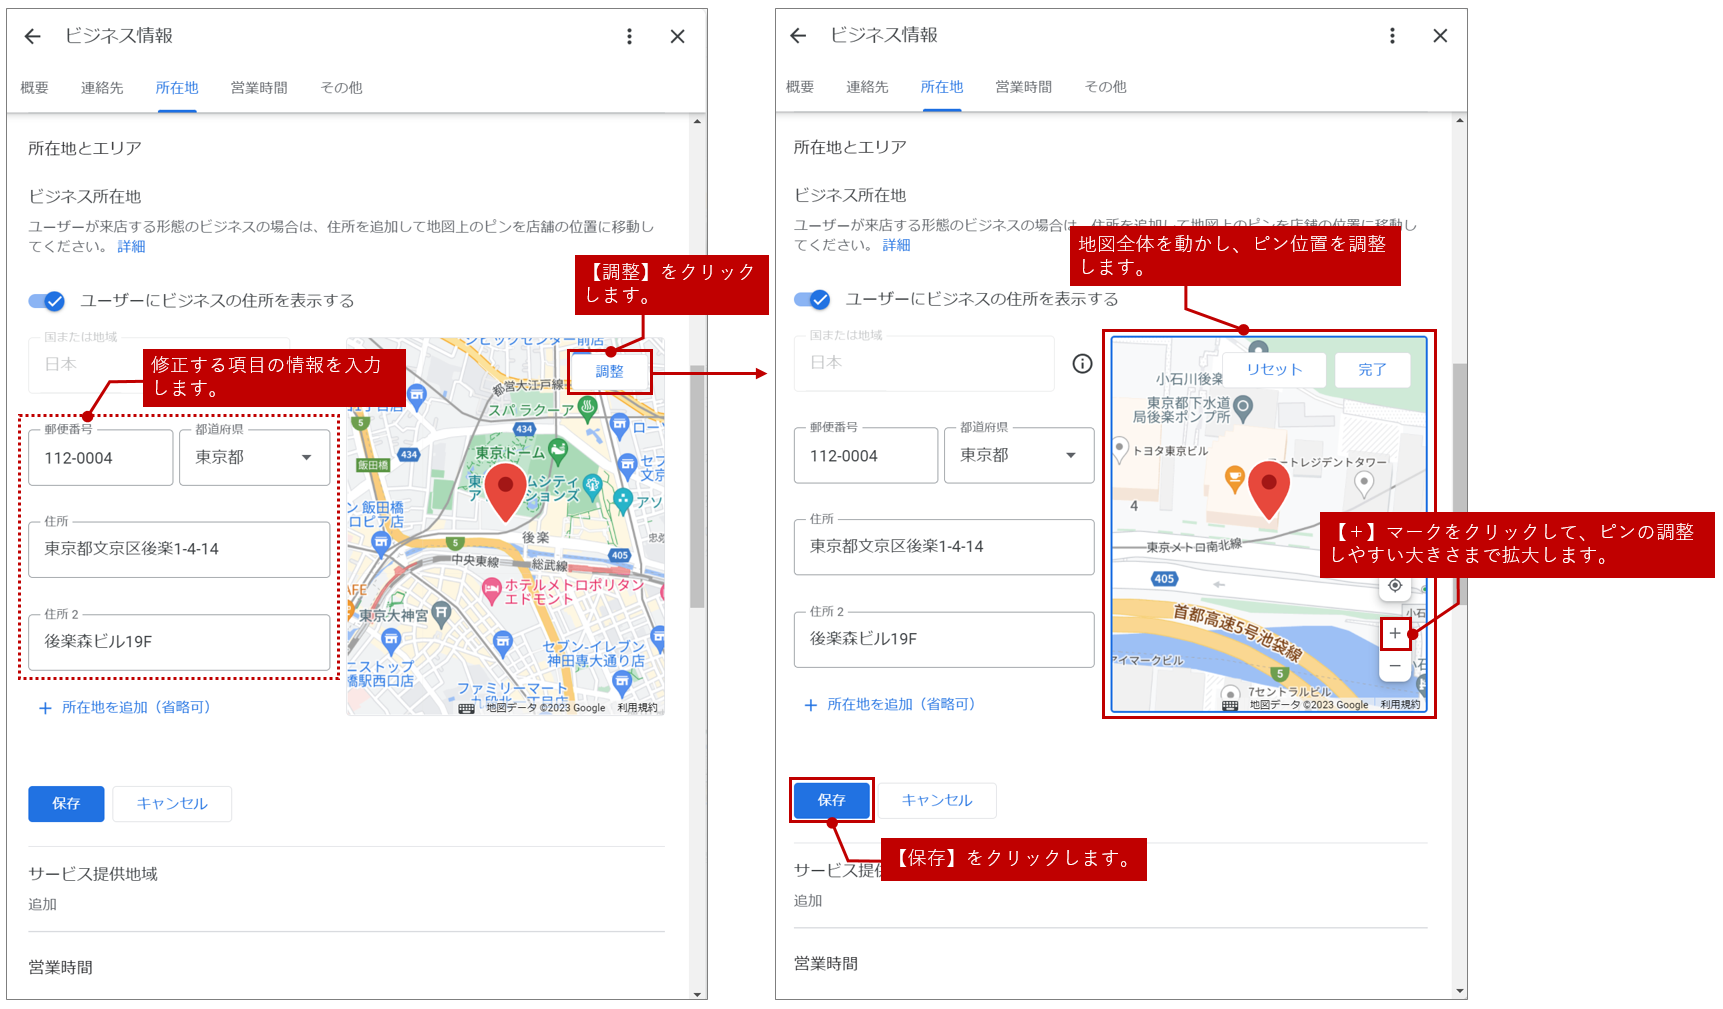Image resolution: width=1723 pixels, height=1009 pixels.
Task: Click the 調整 button on left map
Action: click(x=609, y=371)
